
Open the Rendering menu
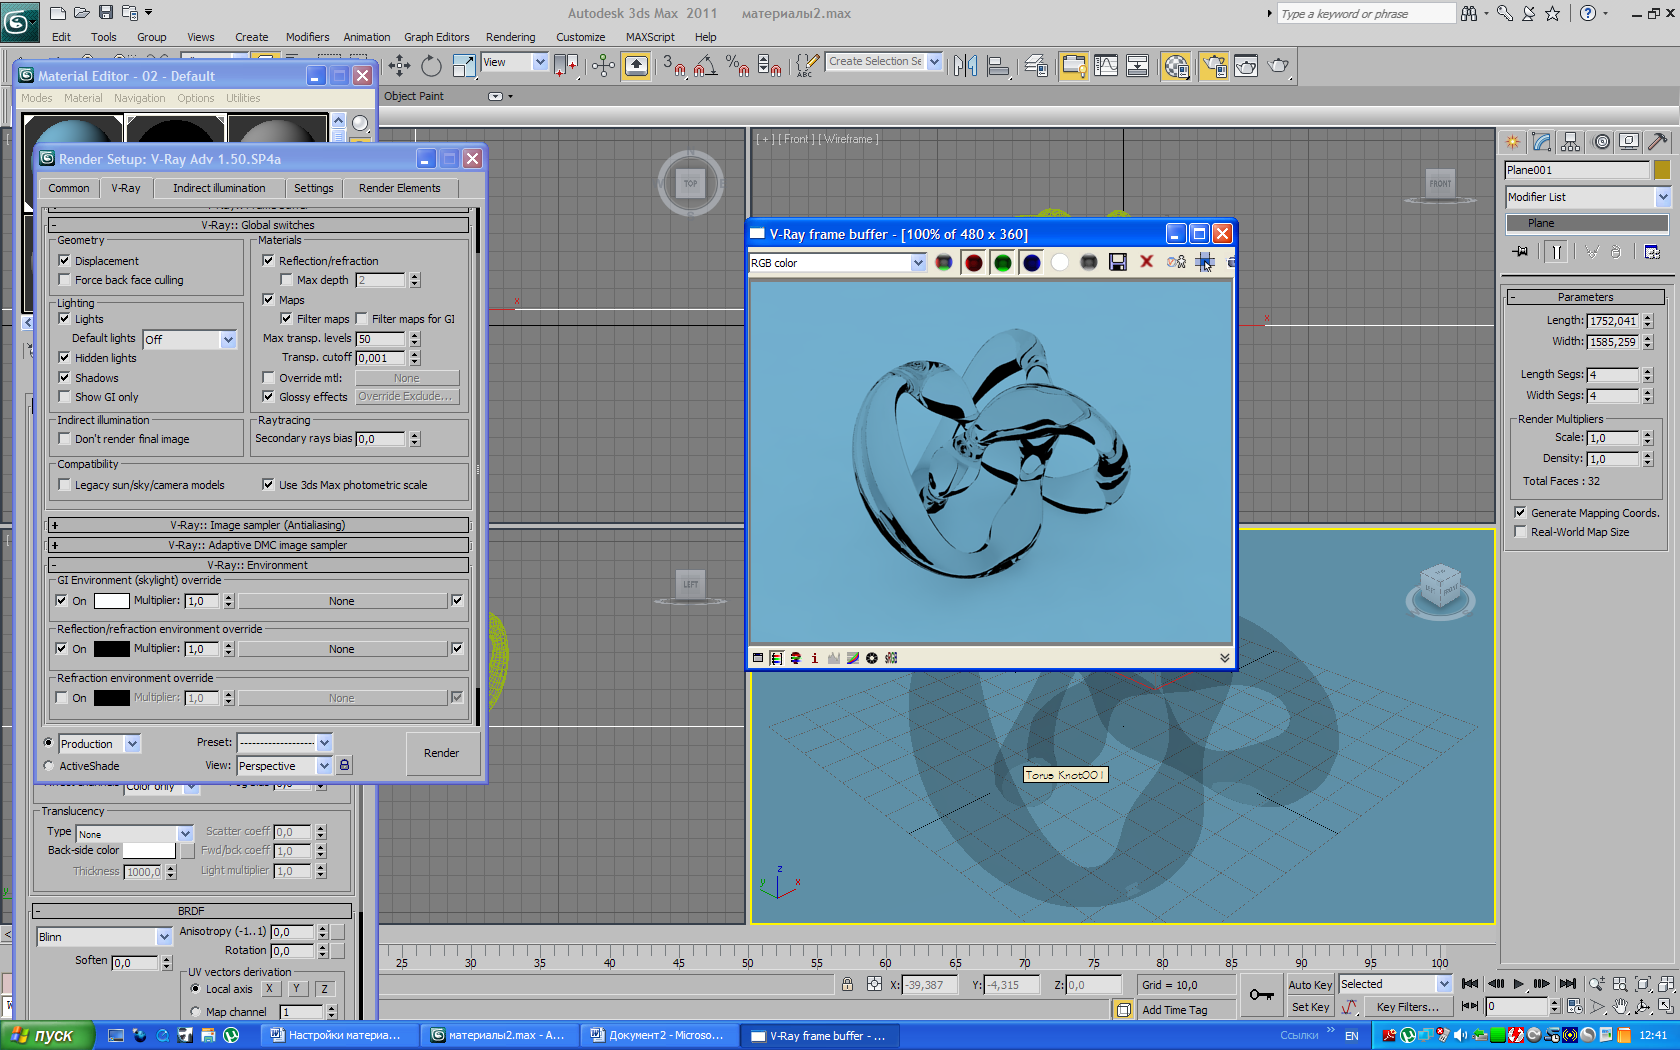[511, 37]
